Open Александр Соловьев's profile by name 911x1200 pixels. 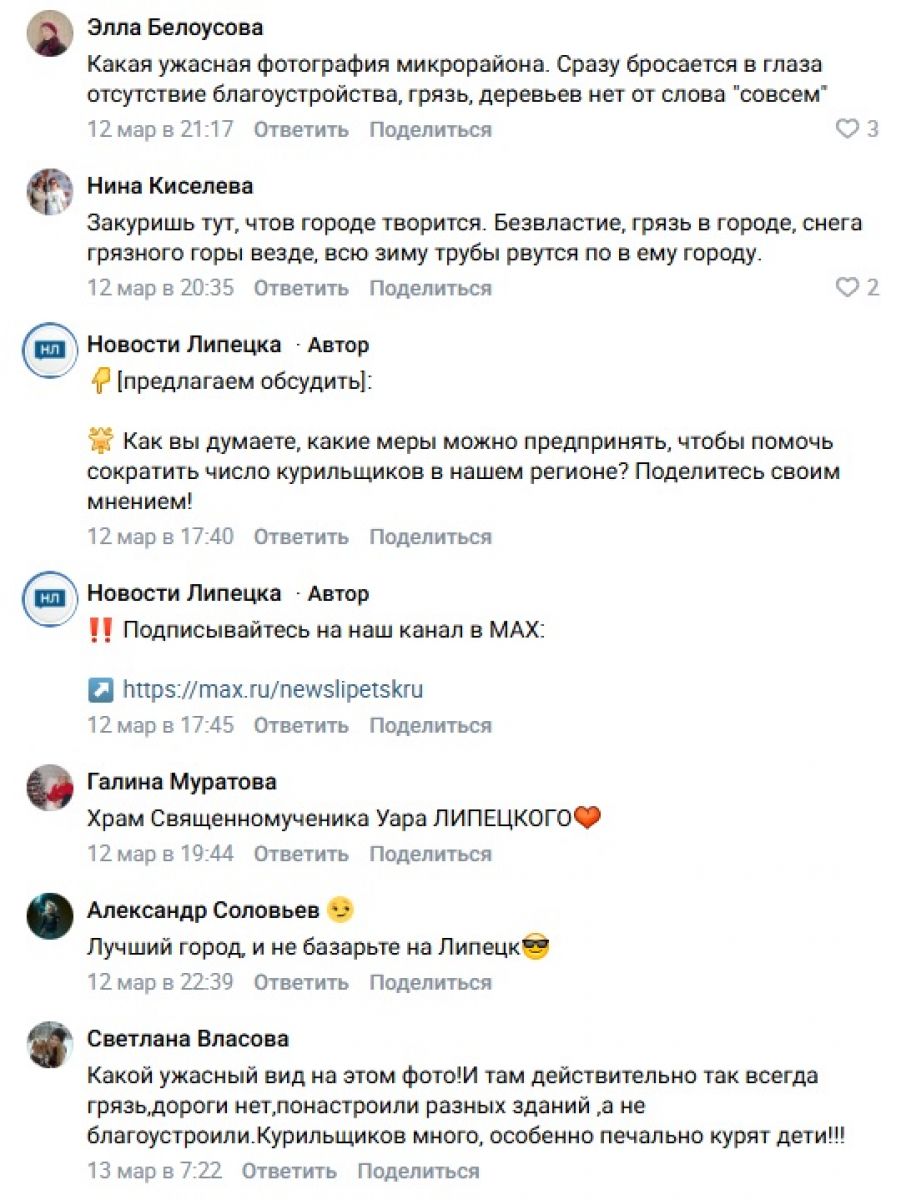203,910
